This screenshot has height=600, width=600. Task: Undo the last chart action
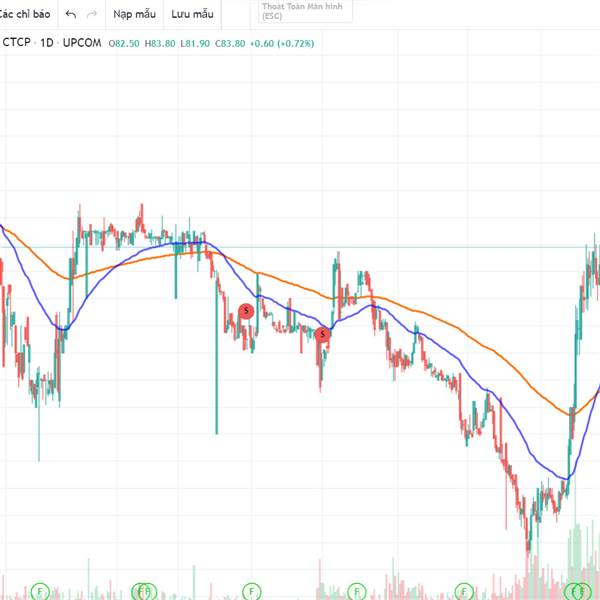tap(71, 15)
